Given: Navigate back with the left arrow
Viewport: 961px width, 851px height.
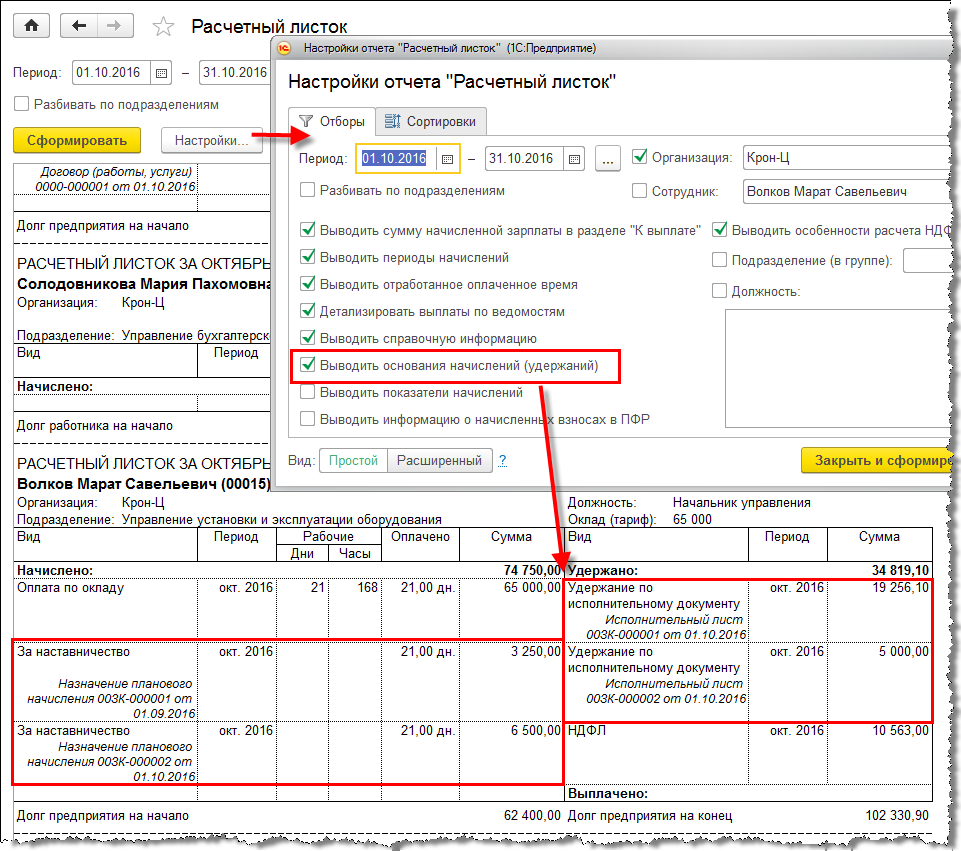Looking at the screenshot, I should pyautogui.click(x=79, y=26).
